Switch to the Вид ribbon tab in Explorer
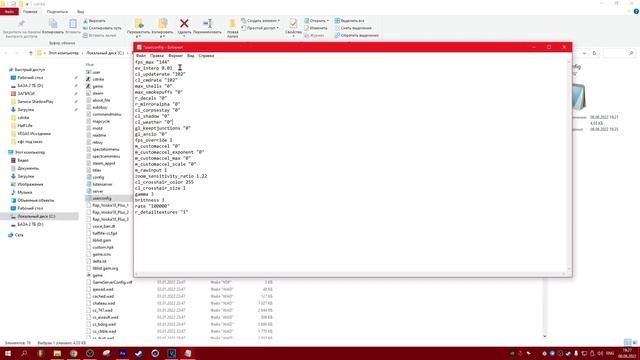Image resolution: width=640 pixels, height=360 pixels. 80,11
